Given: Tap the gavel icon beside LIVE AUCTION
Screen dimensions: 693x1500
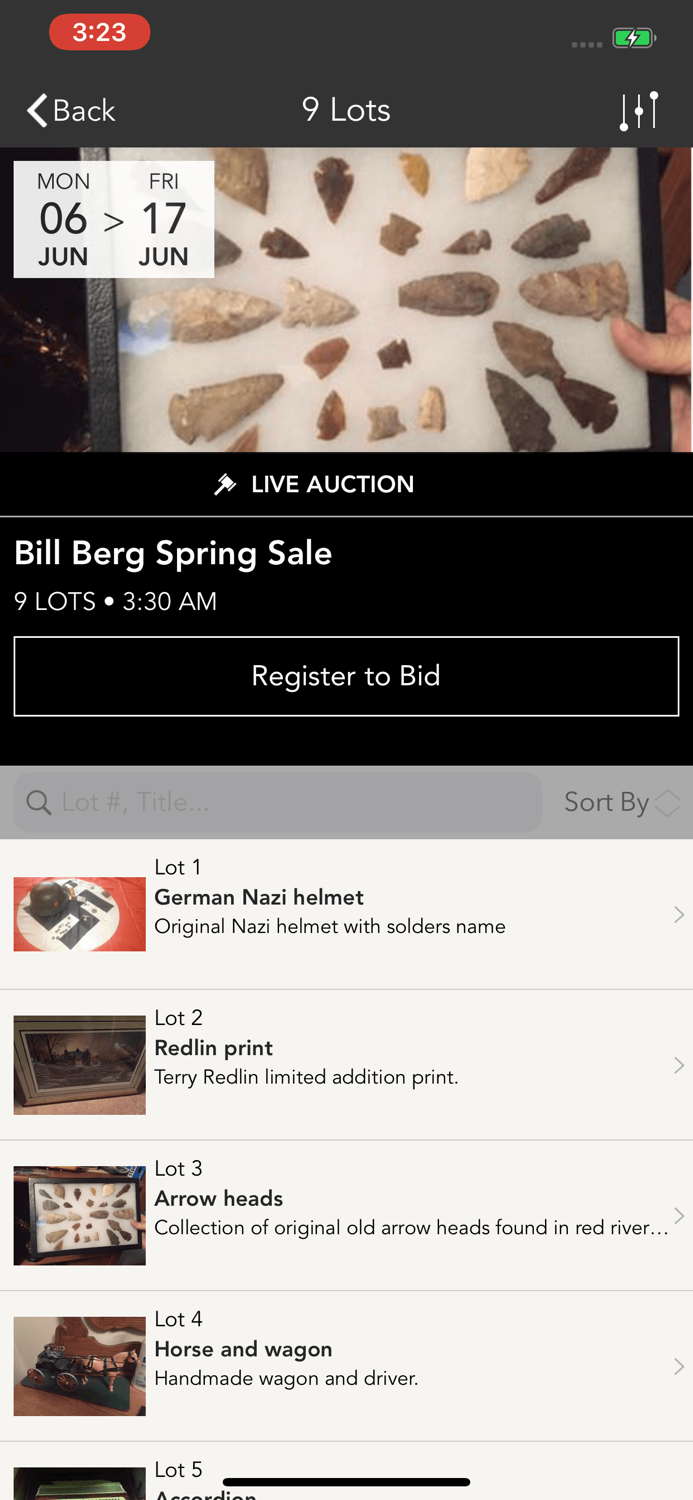Looking at the screenshot, I should tap(227, 483).
